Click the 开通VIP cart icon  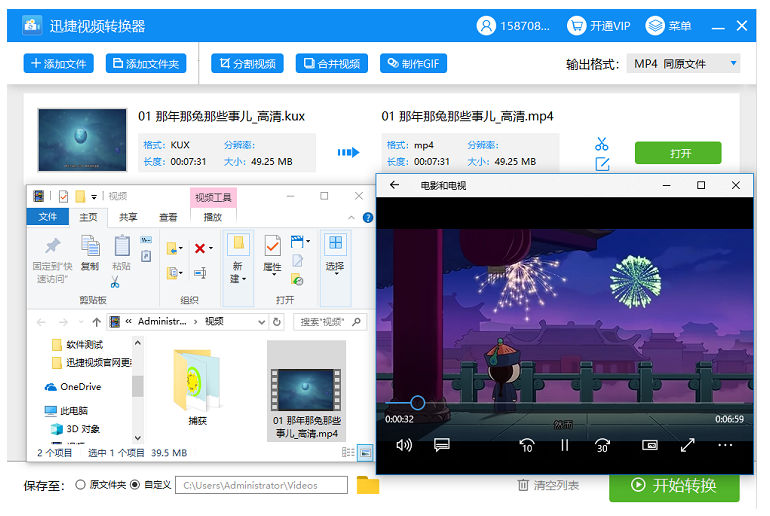point(576,26)
